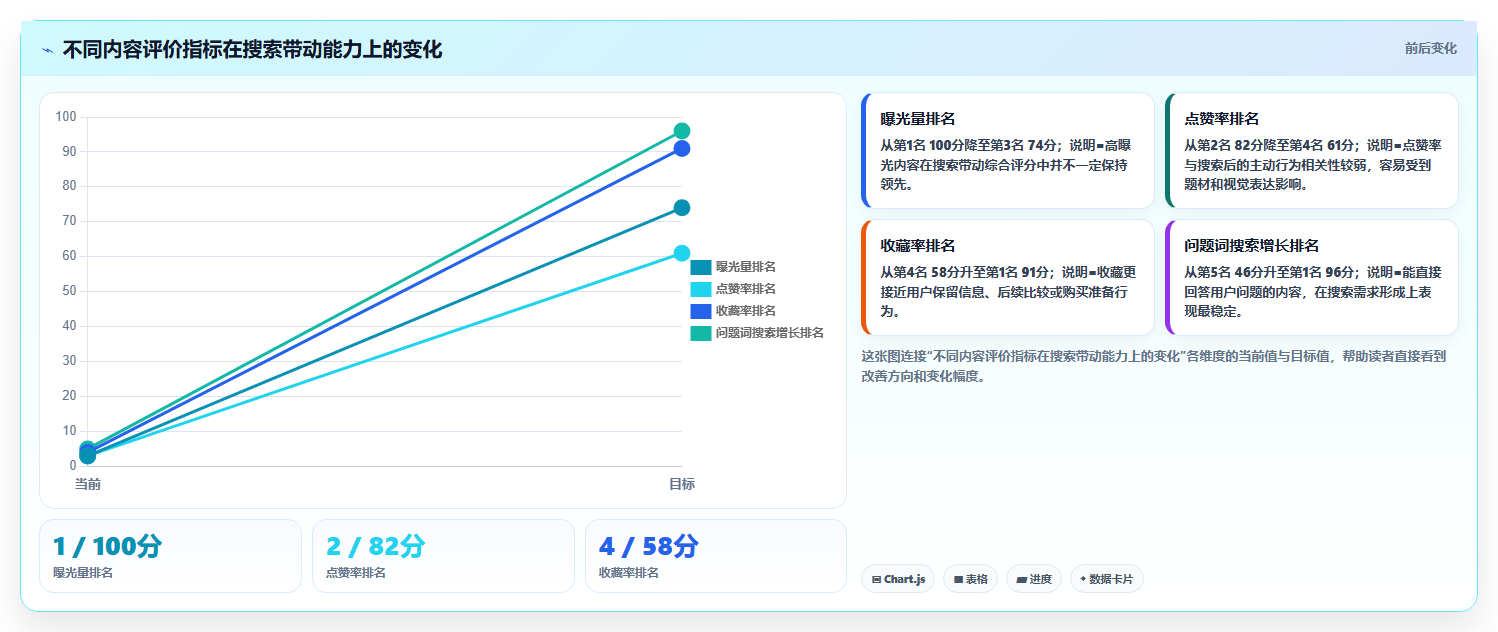Click the 91 target point of blue line
The image size is (1498, 632).
[682, 149]
